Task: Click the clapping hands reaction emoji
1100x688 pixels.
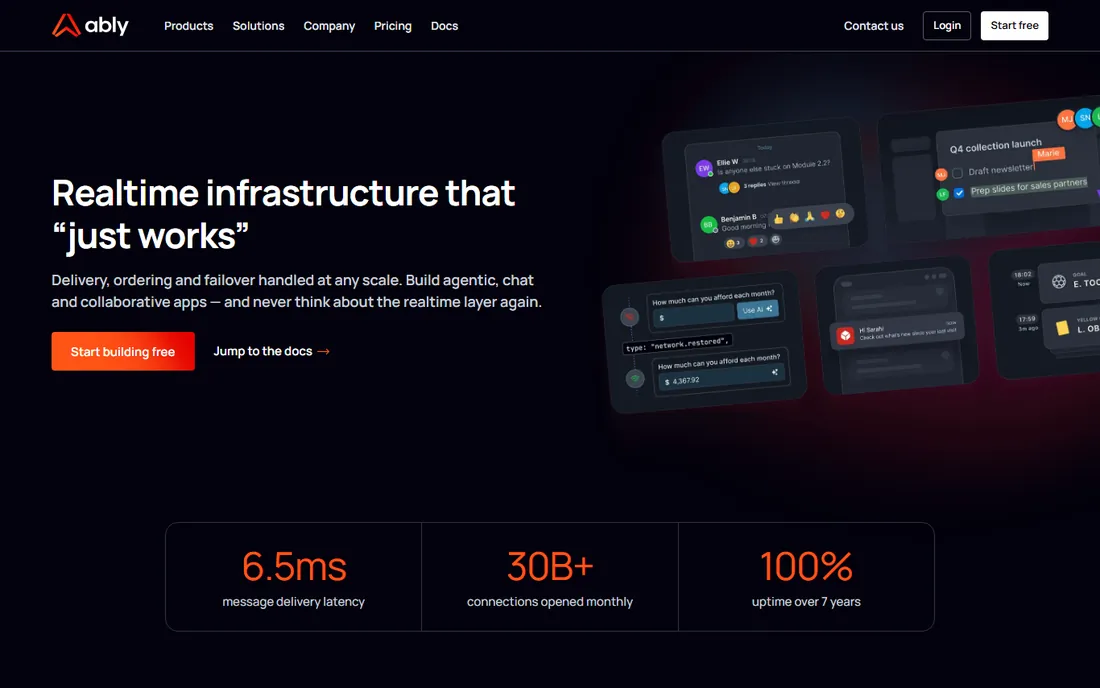Action: coord(794,217)
